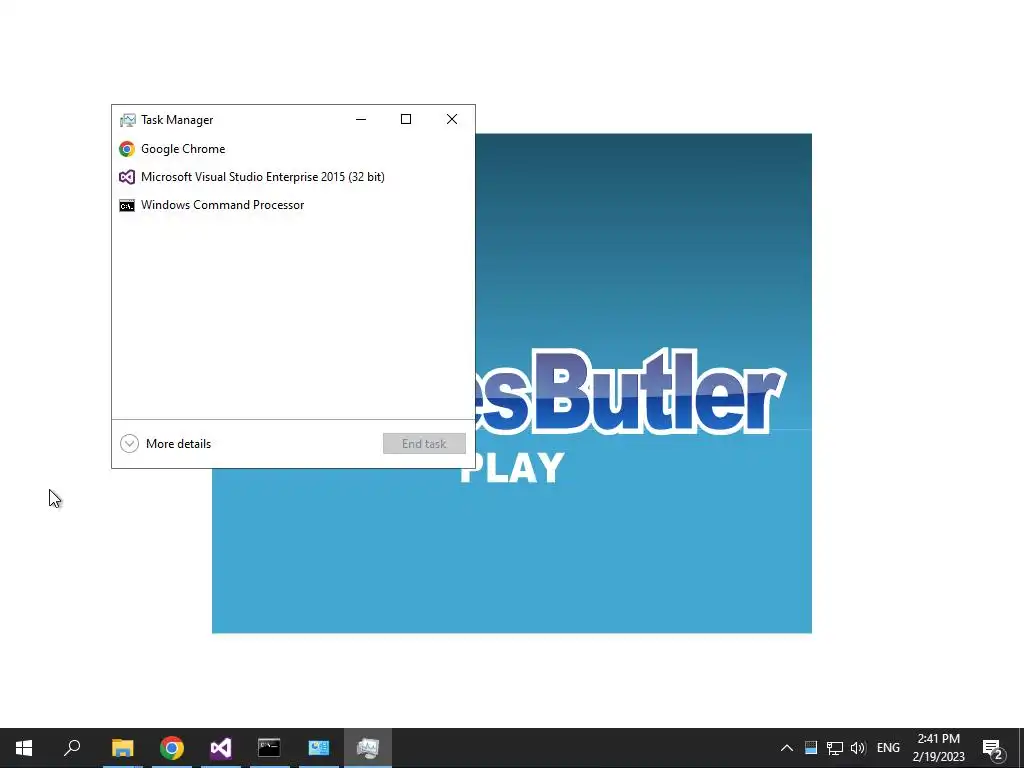
Task: Click the End task button
Action: (424, 443)
